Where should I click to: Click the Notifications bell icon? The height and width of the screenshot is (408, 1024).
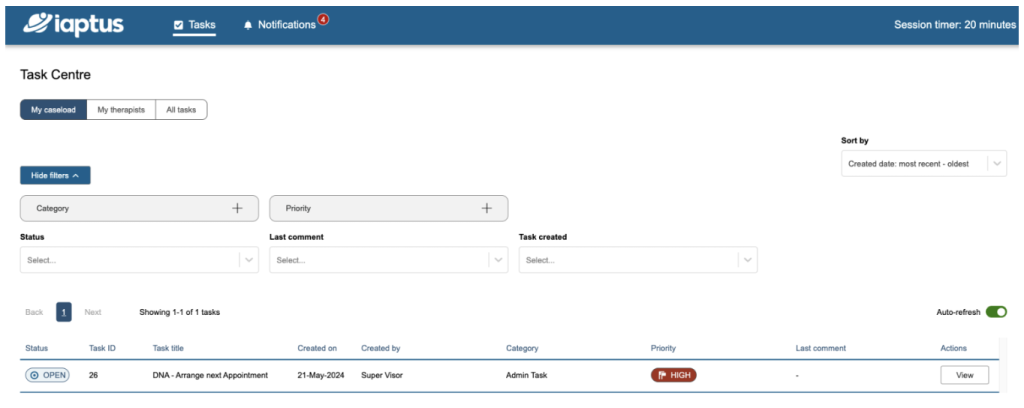tap(248, 25)
